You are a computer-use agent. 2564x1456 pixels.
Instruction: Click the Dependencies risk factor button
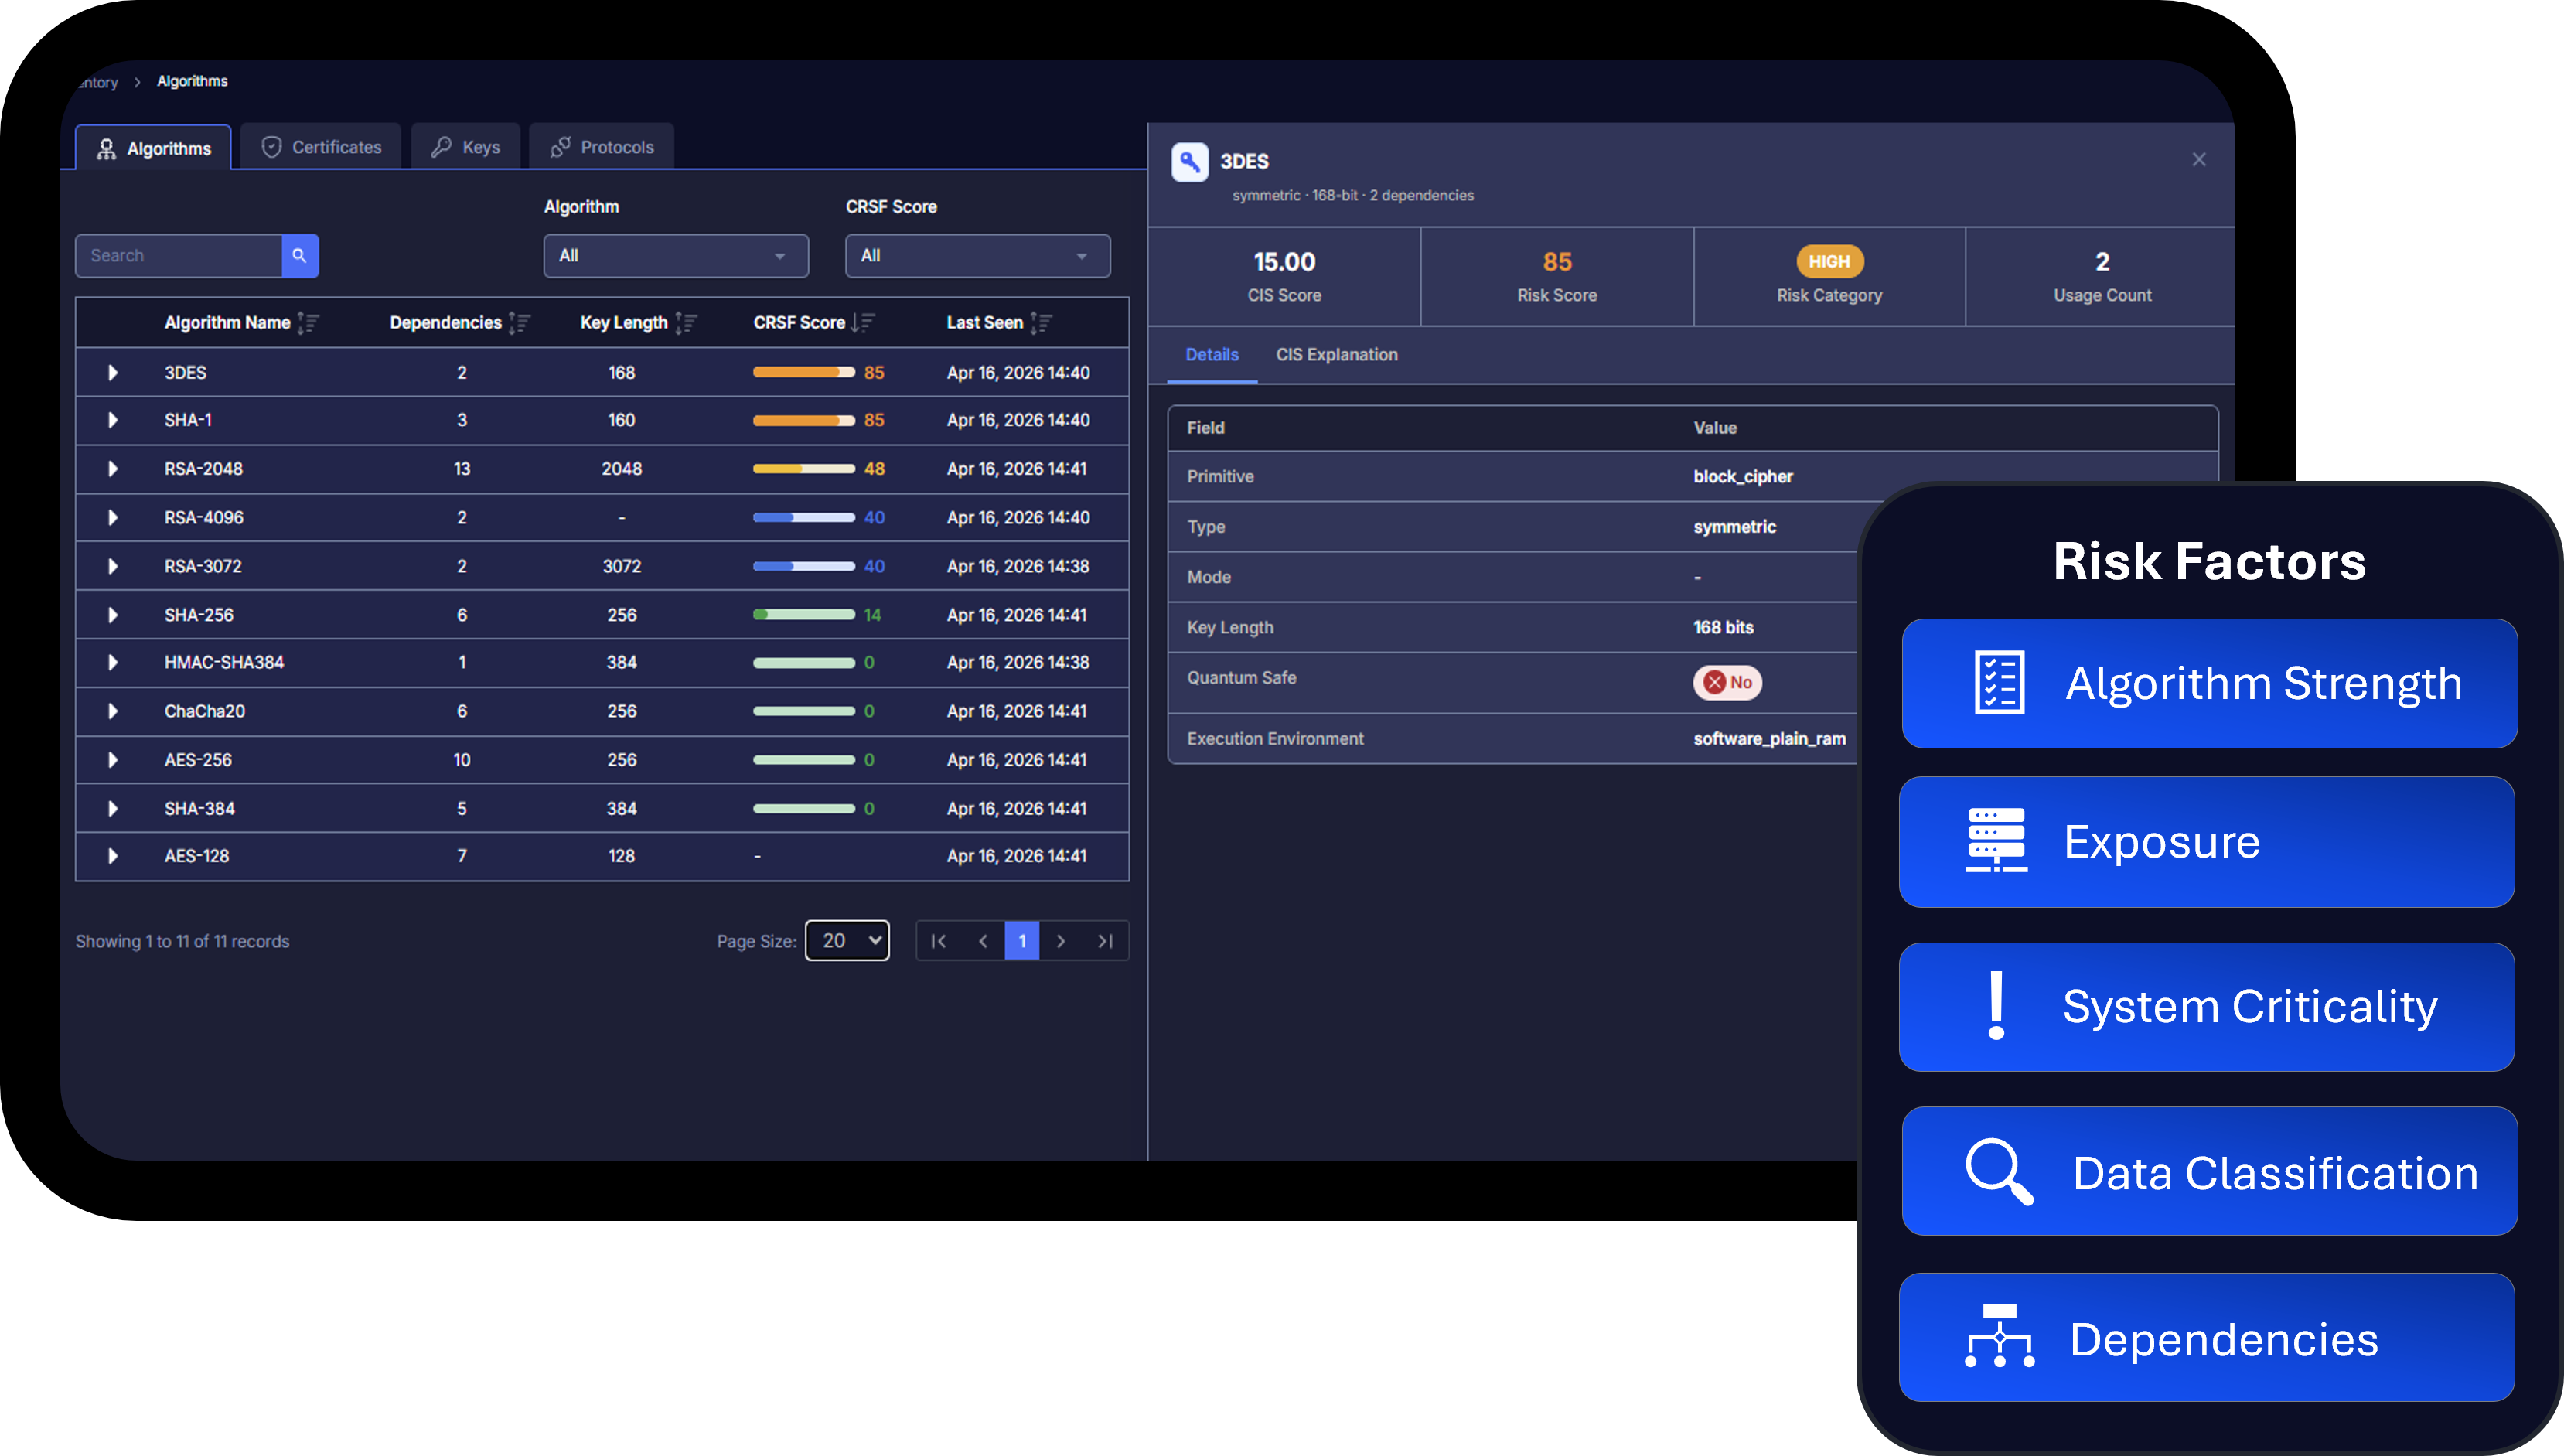point(2205,1337)
